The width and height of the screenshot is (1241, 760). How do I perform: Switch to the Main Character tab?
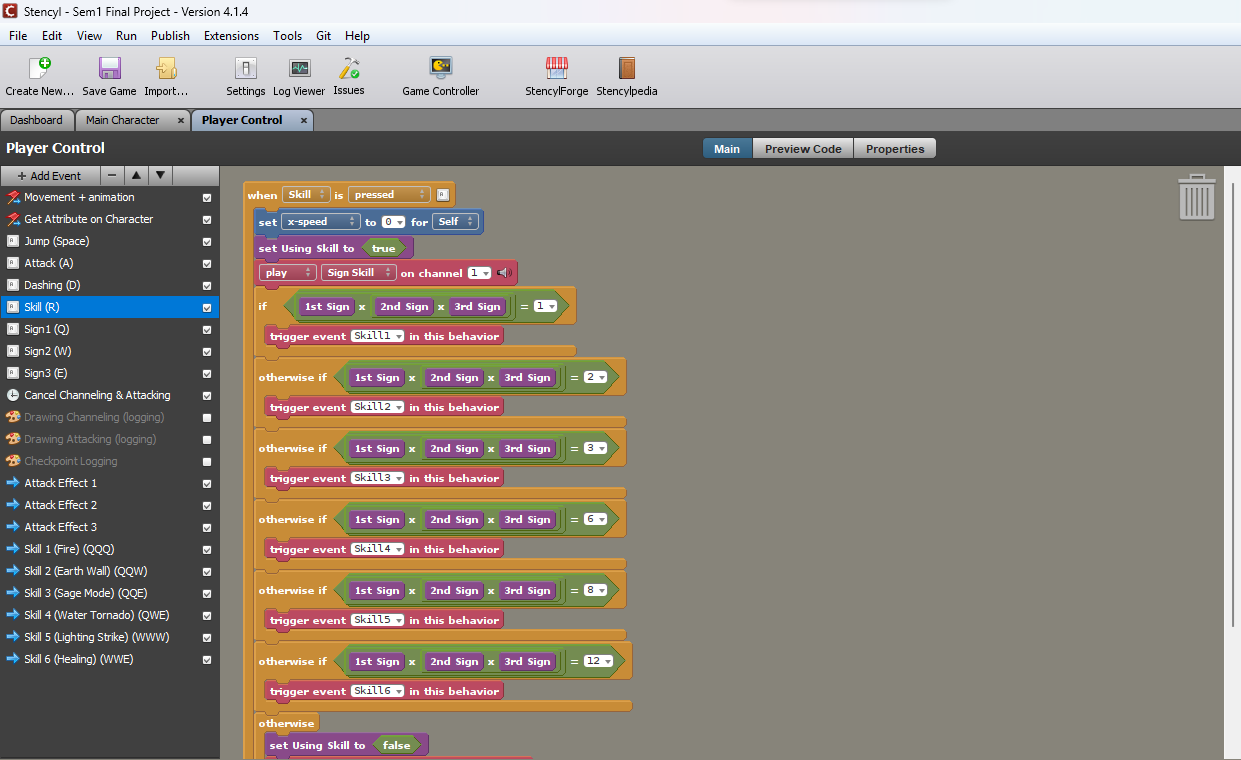point(122,120)
